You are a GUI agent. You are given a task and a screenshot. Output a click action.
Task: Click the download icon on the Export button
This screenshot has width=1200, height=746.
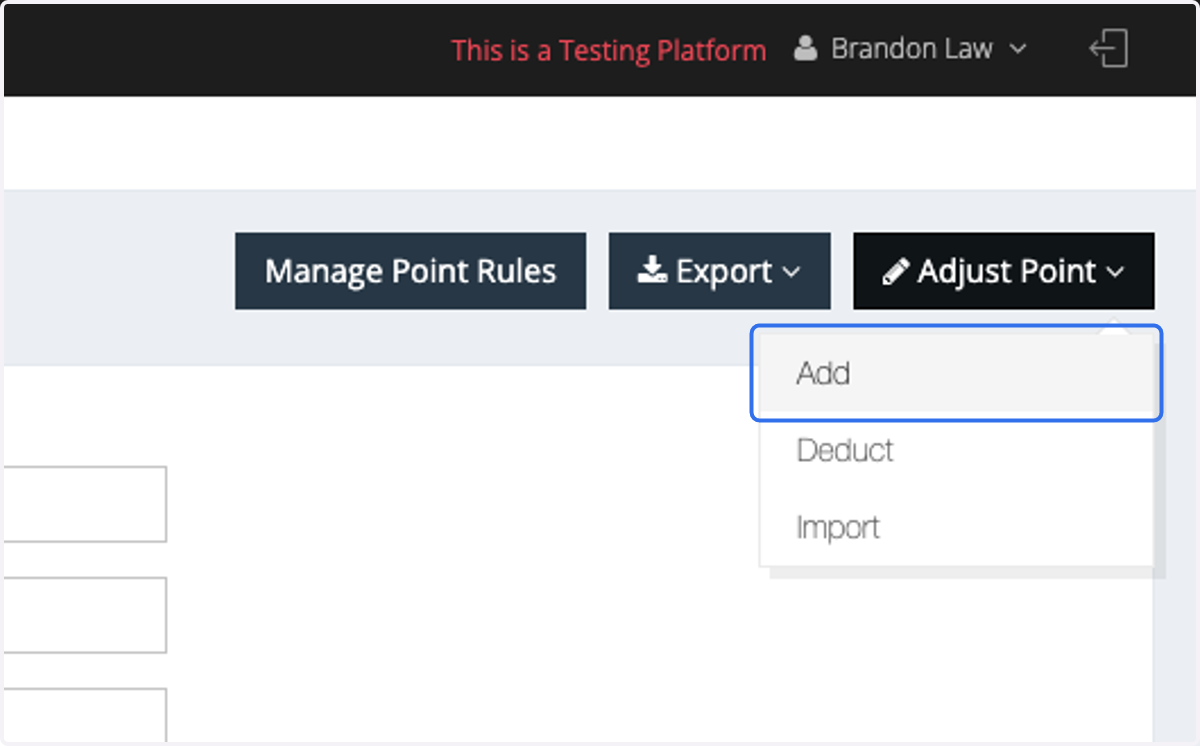tap(652, 271)
